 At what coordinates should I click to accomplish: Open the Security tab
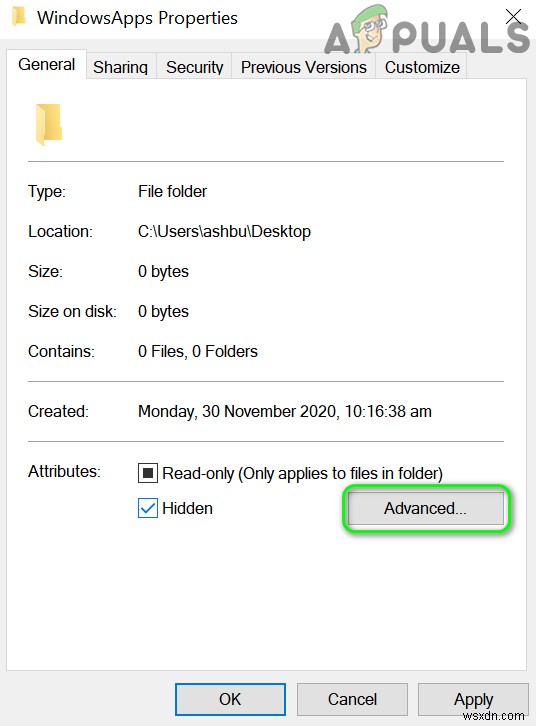pyautogui.click(x=194, y=67)
